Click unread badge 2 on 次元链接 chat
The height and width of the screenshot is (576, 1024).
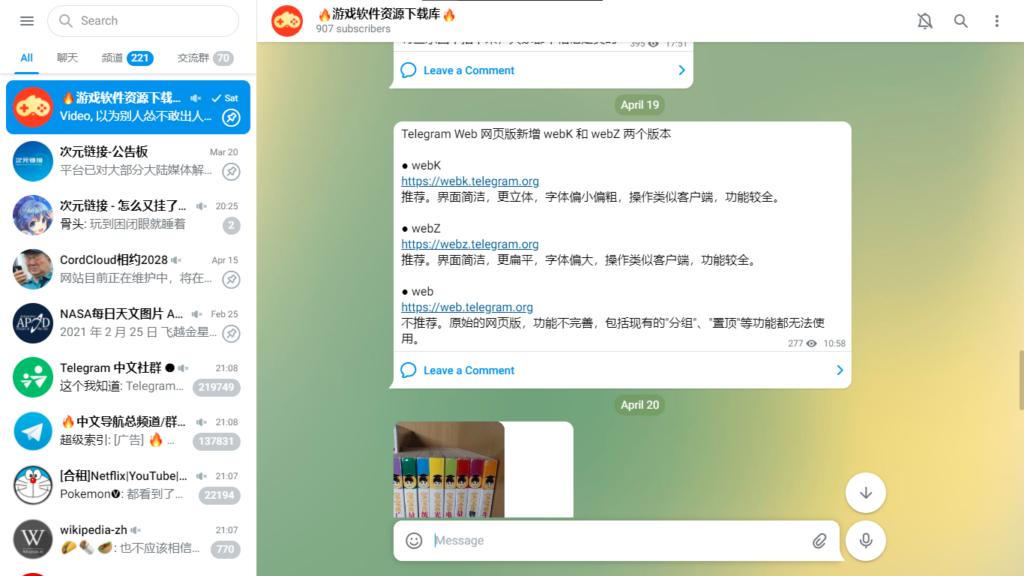pos(231,225)
